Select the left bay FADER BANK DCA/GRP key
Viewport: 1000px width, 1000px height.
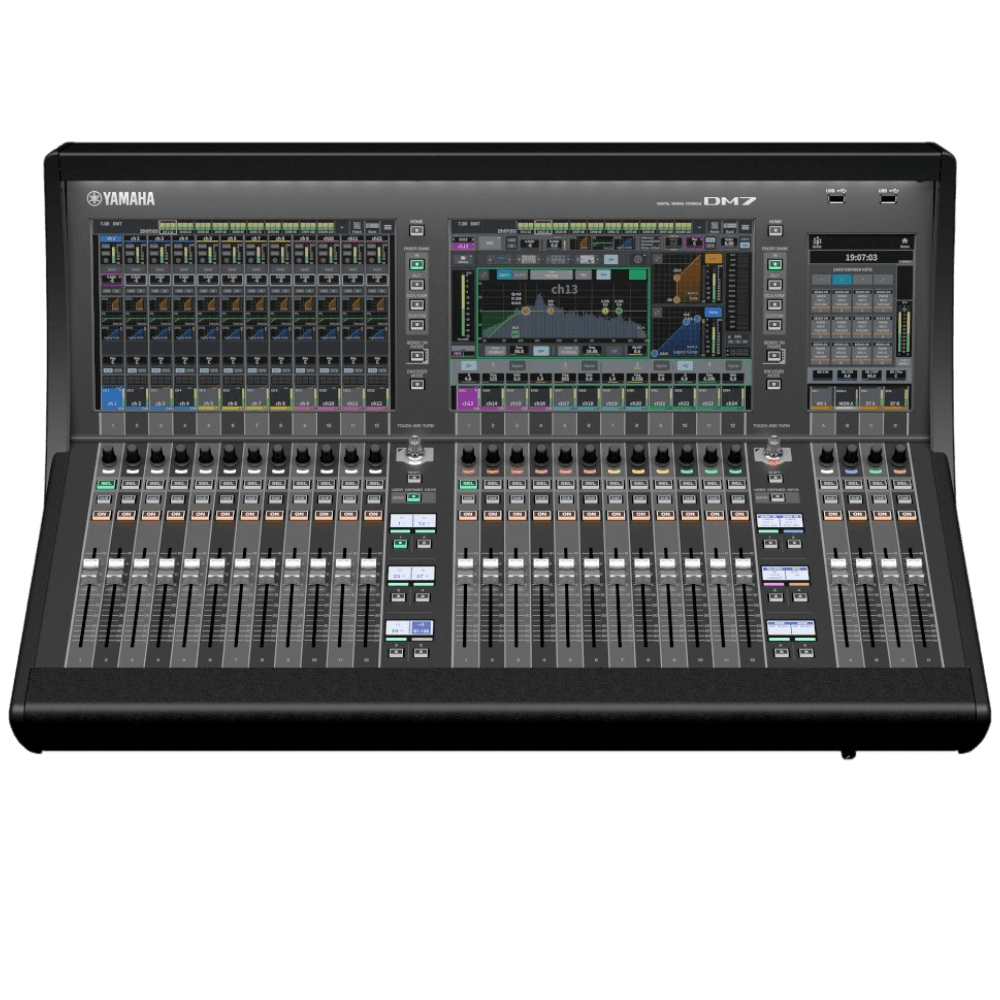416,305
